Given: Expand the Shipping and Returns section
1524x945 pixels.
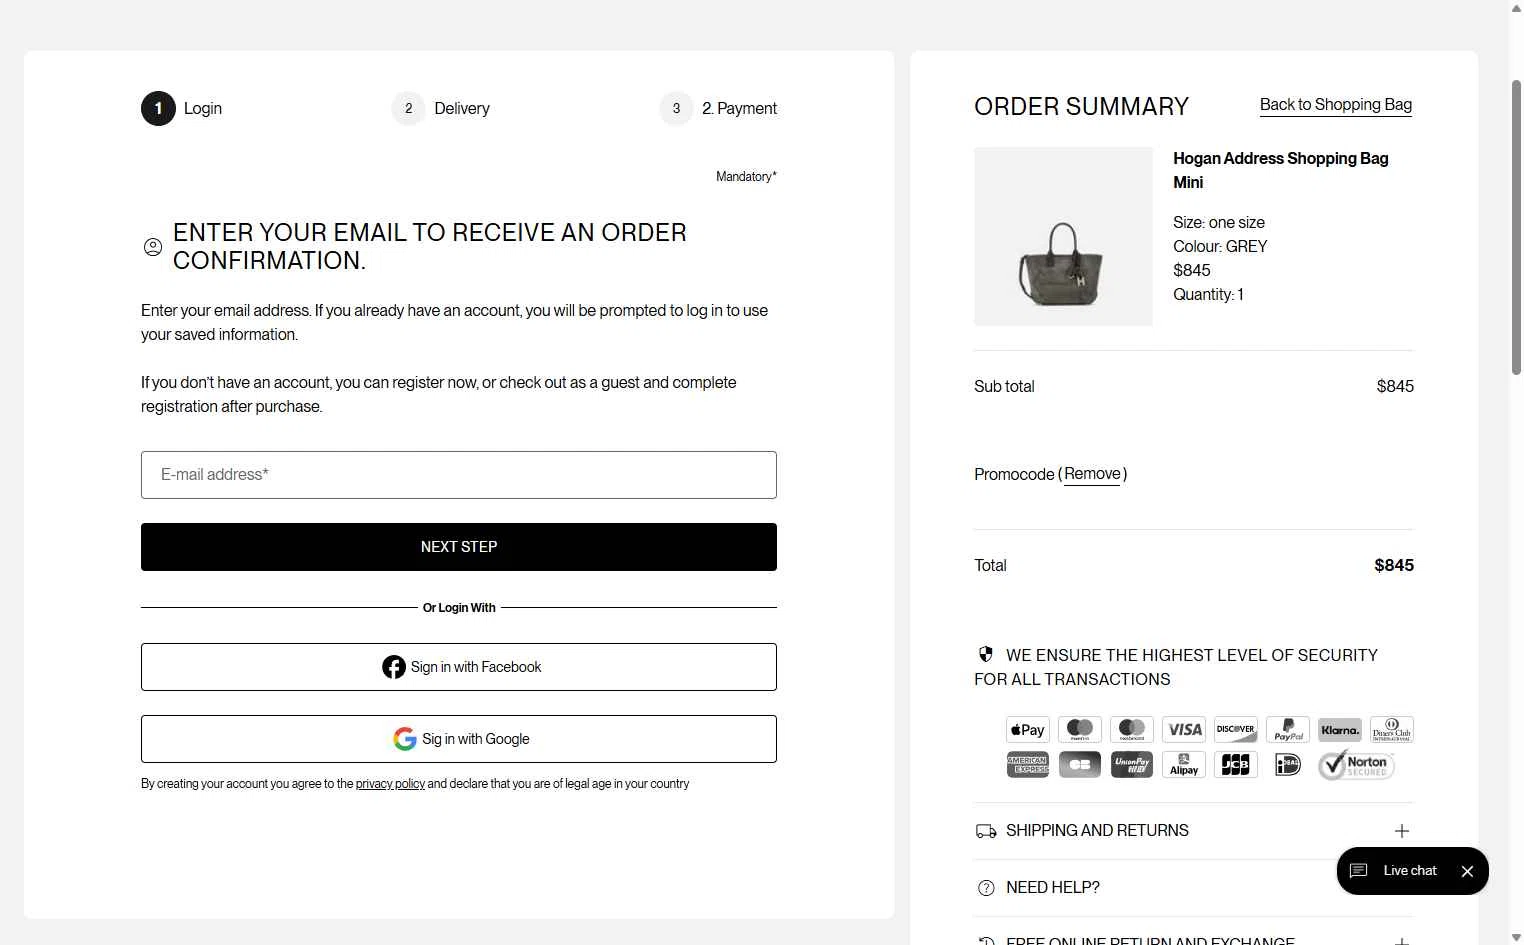Looking at the screenshot, I should coord(1193,831).
